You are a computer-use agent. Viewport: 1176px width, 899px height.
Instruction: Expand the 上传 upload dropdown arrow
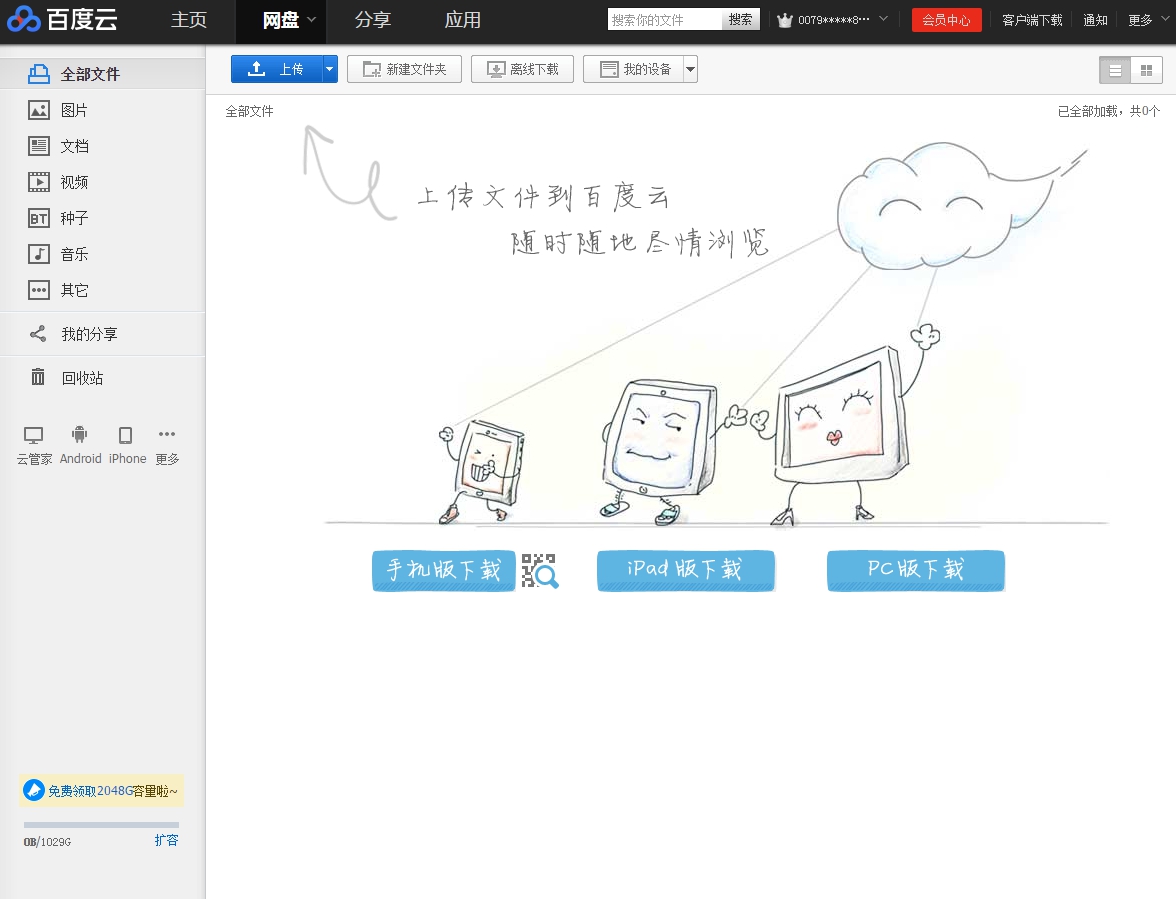click(329, 69)
